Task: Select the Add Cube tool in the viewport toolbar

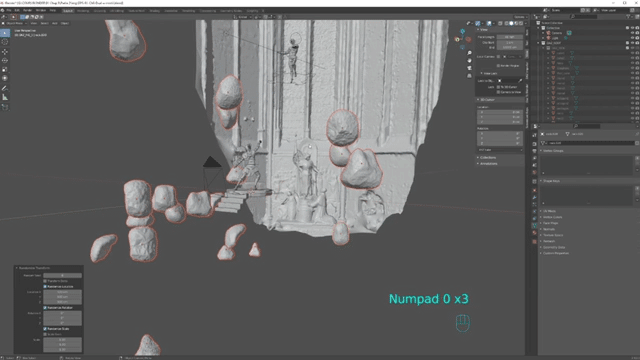Action: coord(5,107)
